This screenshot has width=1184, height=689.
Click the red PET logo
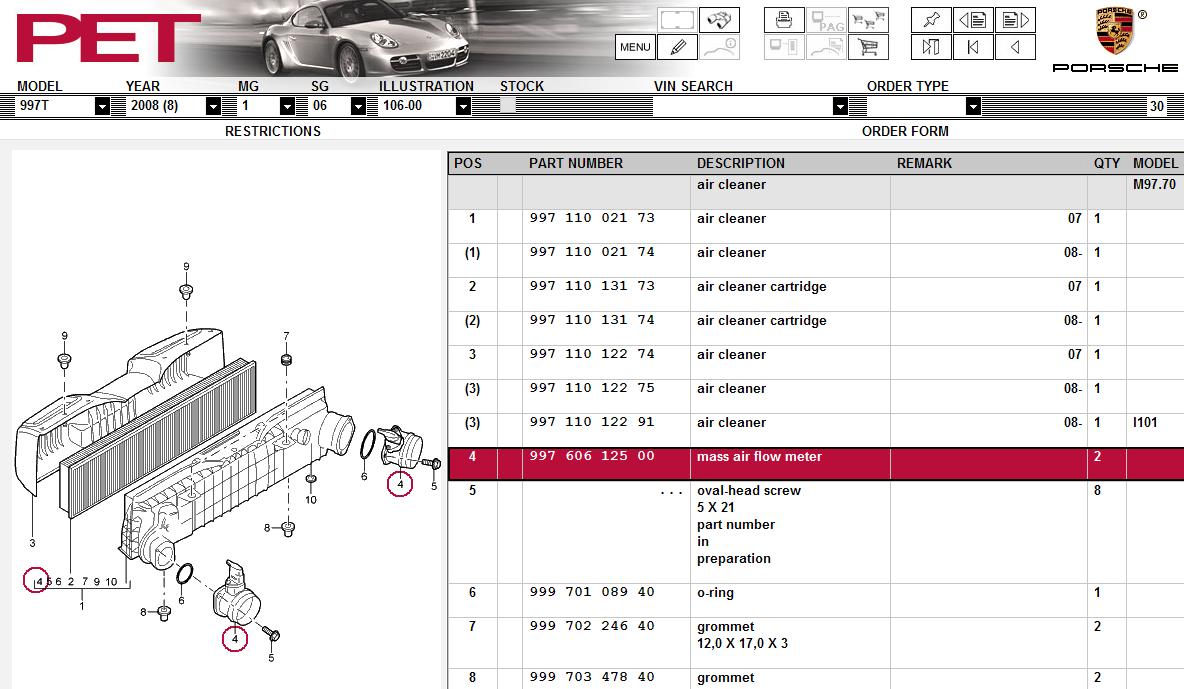(x=107, y=38)
